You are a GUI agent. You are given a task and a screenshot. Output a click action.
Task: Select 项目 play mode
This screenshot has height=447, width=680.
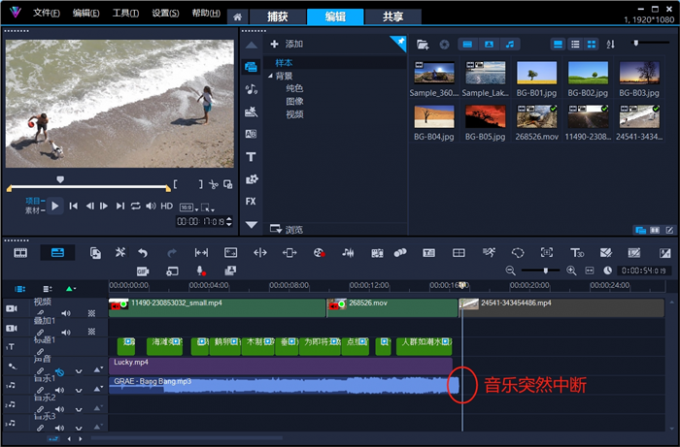(35, 201)
